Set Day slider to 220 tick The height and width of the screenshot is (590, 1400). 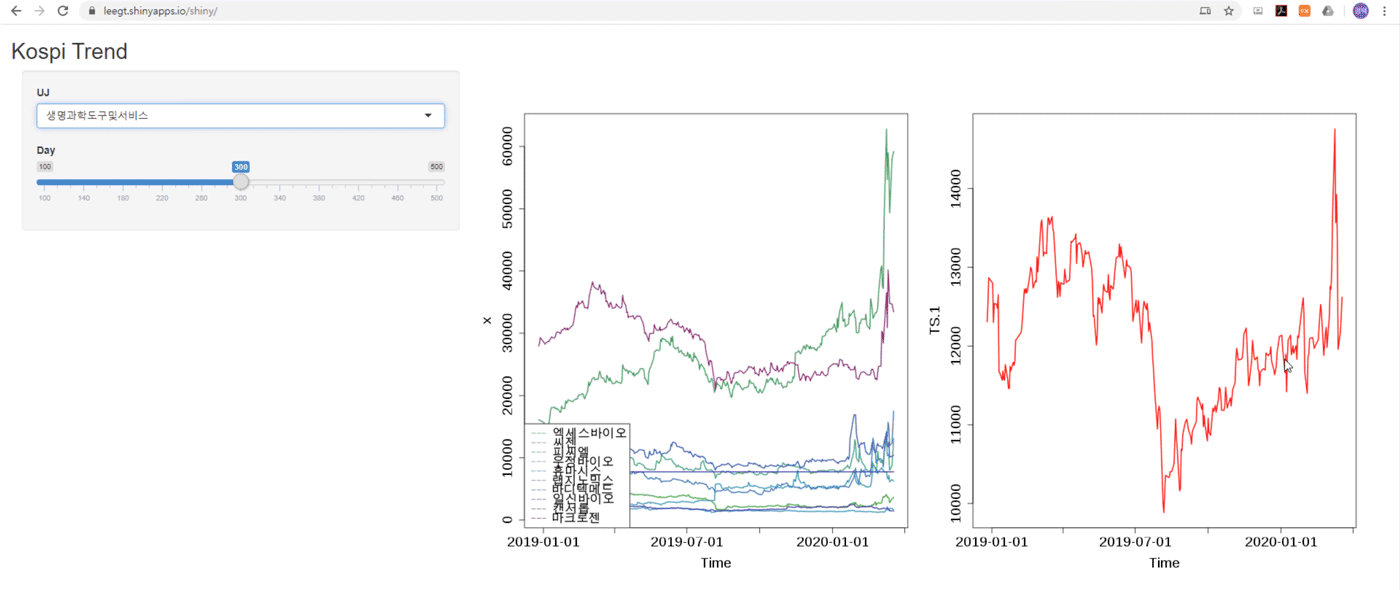click(162, 198)
